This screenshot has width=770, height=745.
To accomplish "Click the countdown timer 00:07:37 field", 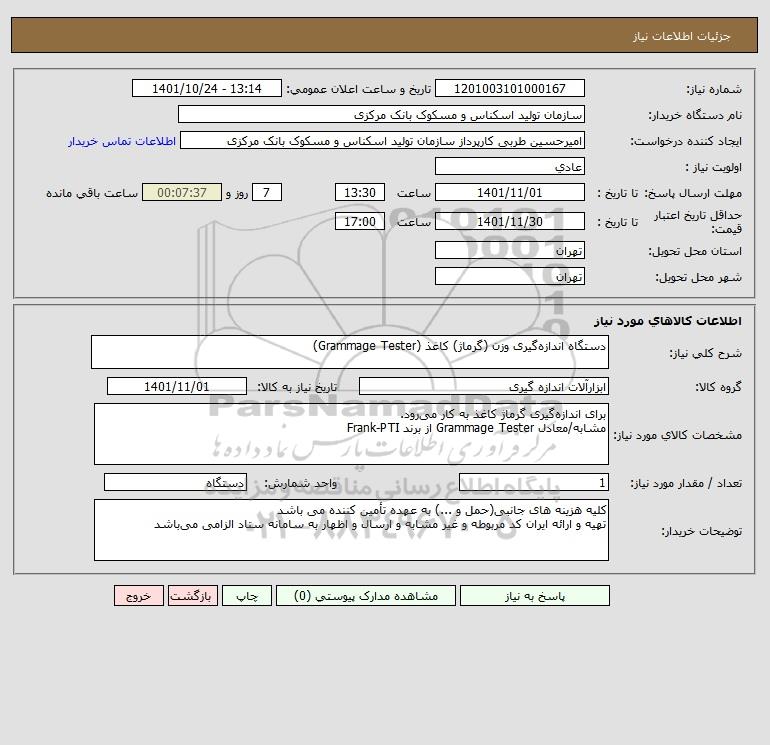I will coord(182,193).
